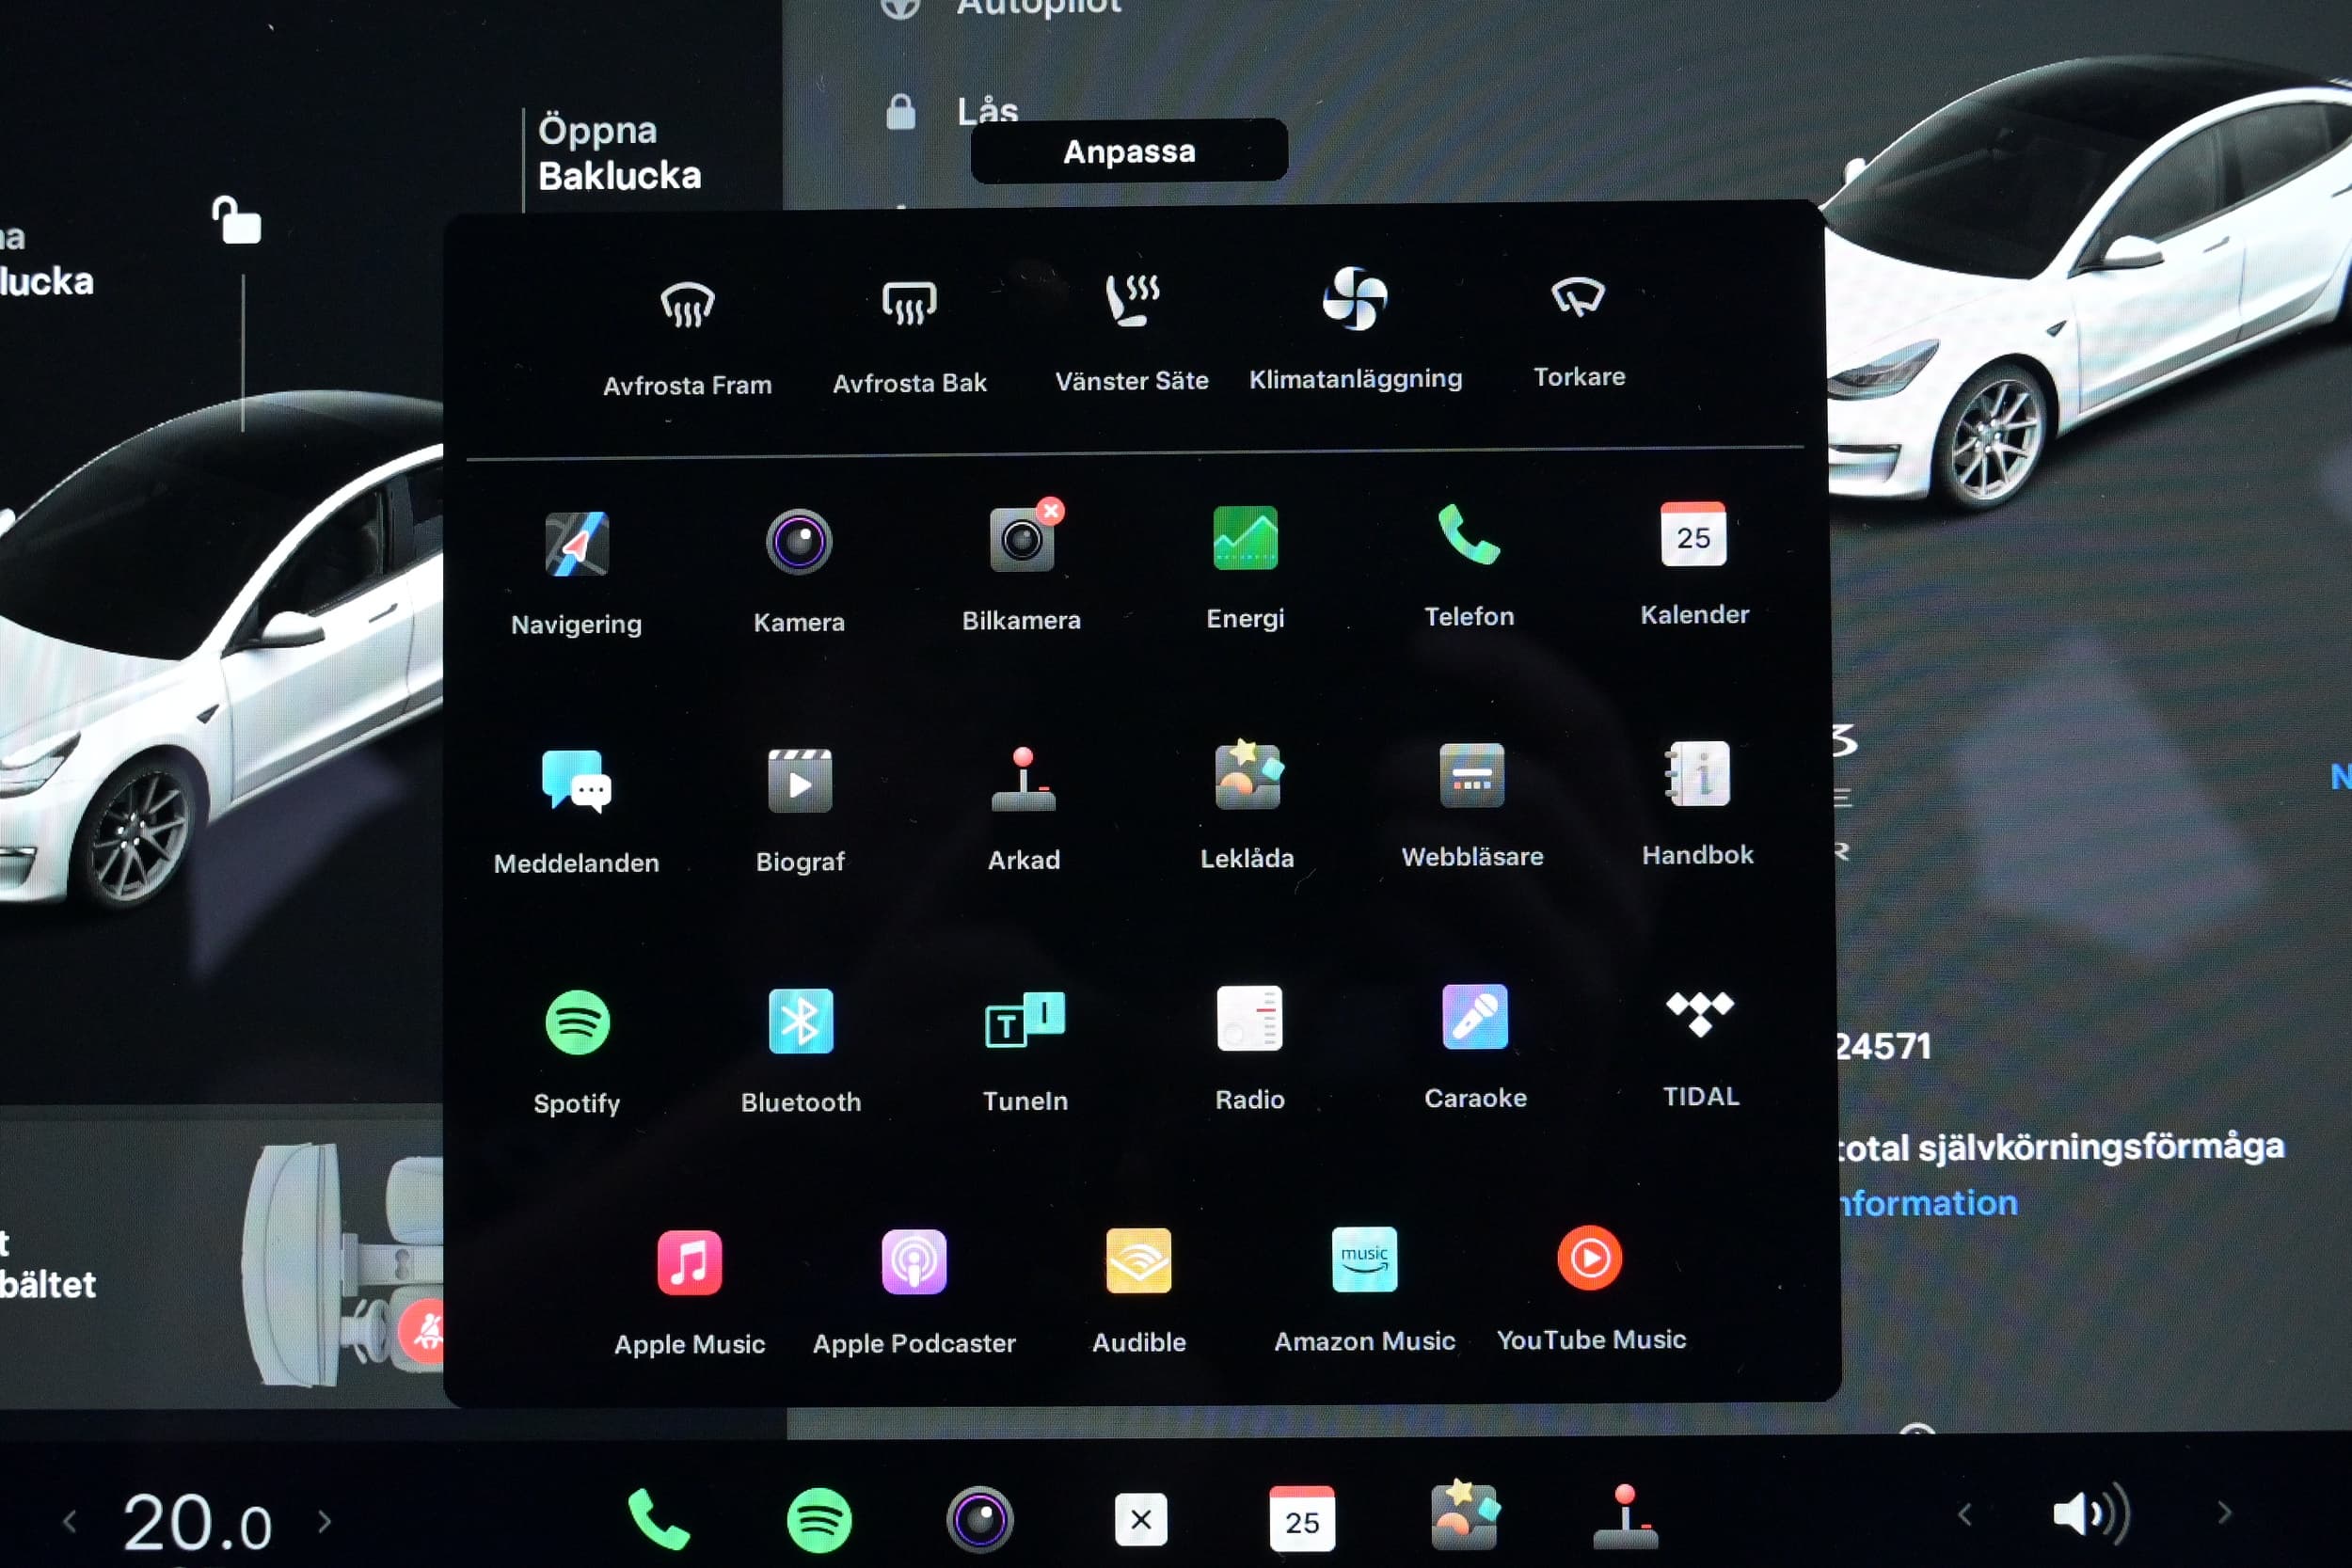Launch the Kamera app icon
The width and height of the screenshot is (2352, 1568).
798,542
